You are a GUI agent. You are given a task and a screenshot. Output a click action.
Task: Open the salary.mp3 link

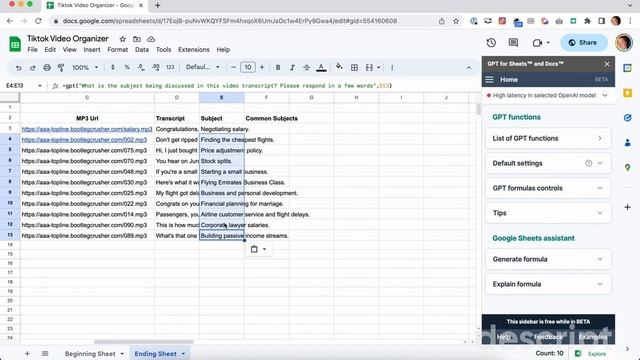coord(87,129)
